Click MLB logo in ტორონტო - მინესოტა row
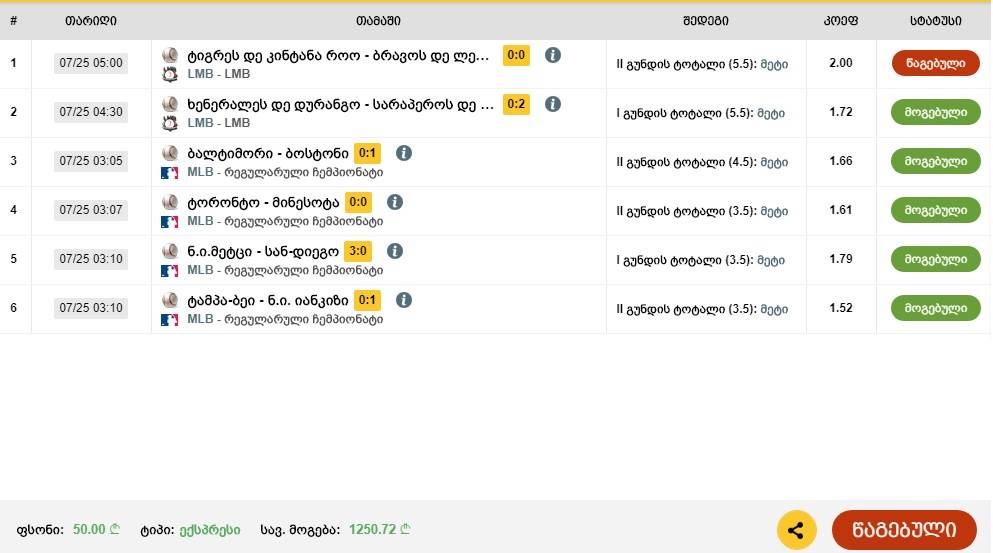The height and width of the screenshot is (553, 993). 170,222
